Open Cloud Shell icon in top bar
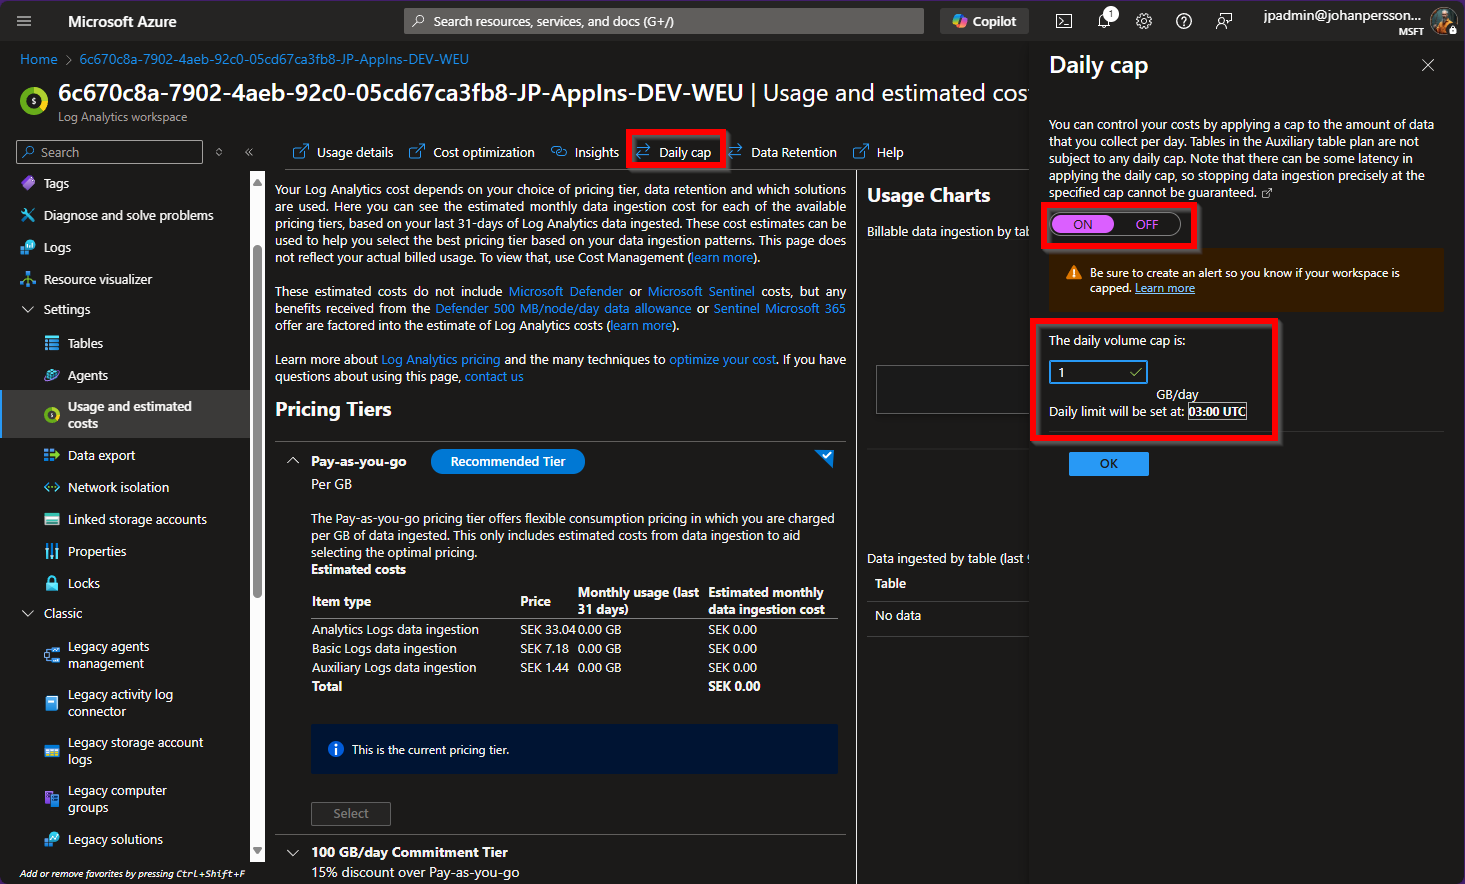1465x884 pixels. pos(1064,21)
